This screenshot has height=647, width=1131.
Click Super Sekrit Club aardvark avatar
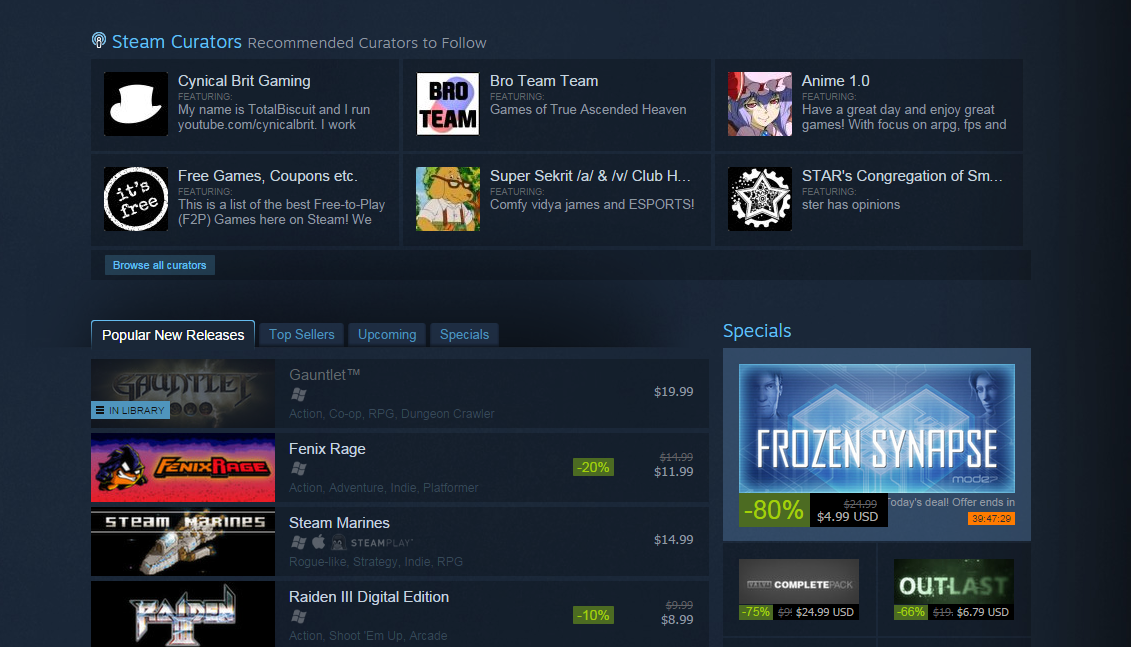coord(447,199)
